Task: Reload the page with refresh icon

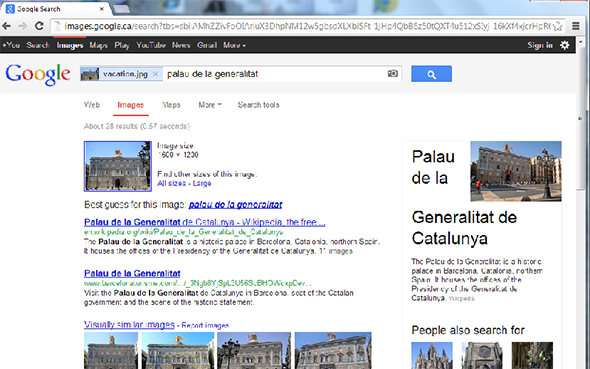Action: tap(39, 26)
